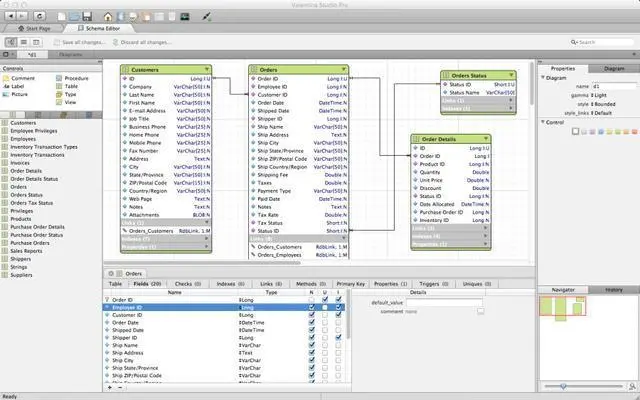This screenshot has width=640, height=400.
Task: Toggle I checkbox for Ship Address field
Action: pos(338,353)
